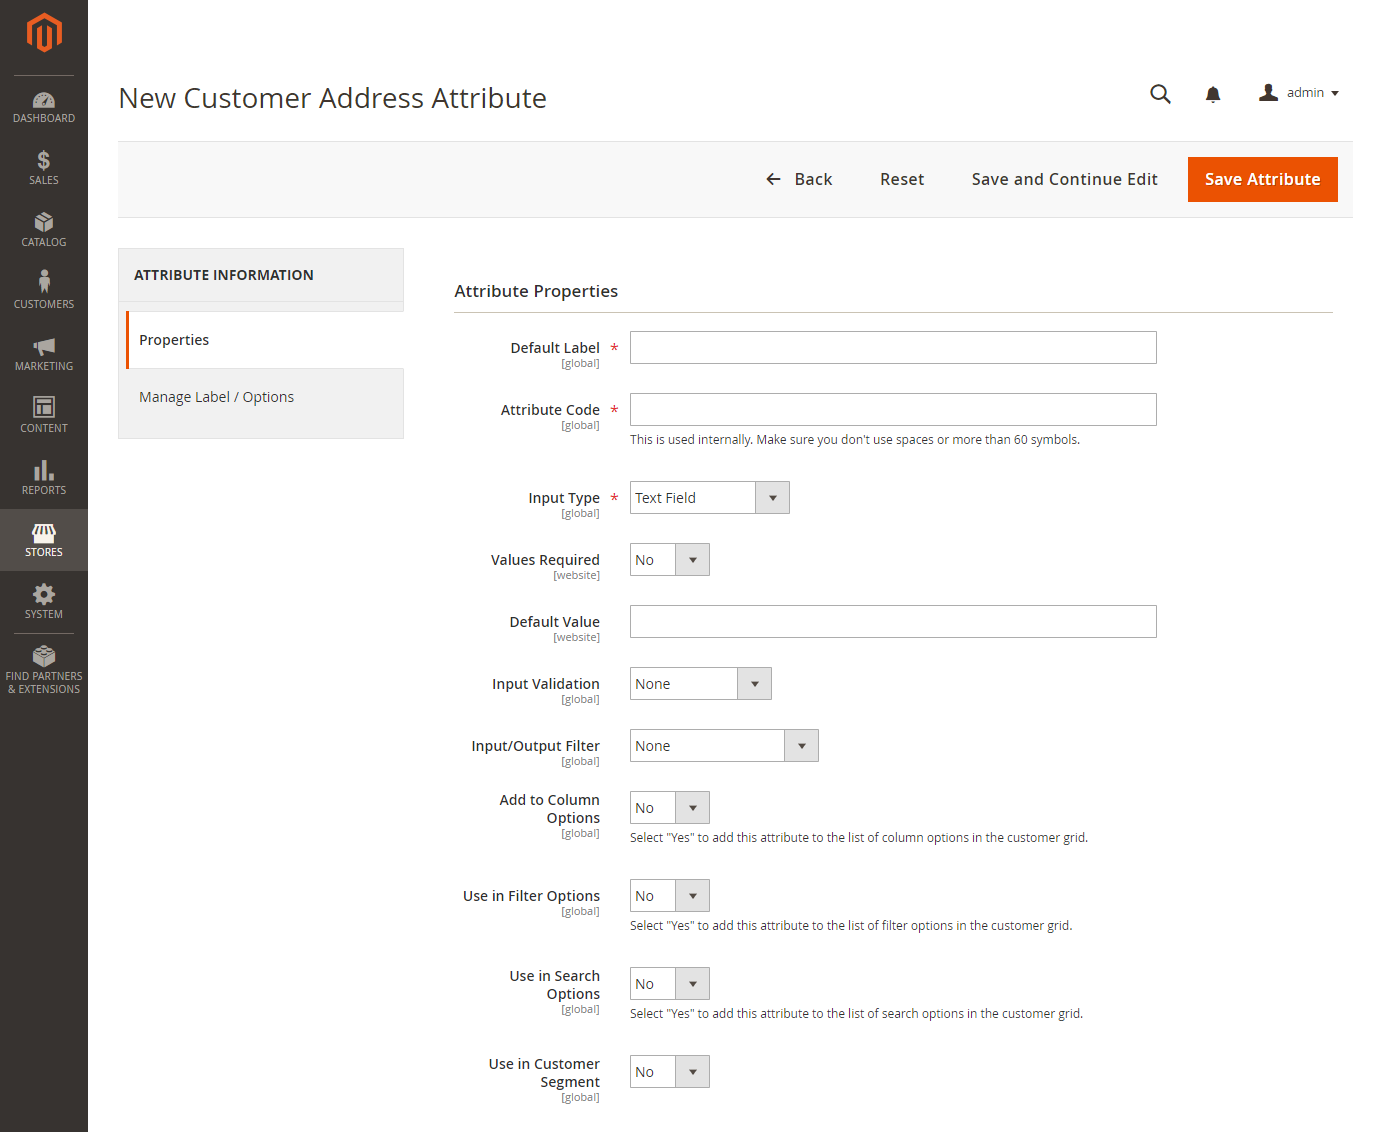This screenshot has height=1132, width=1380.
Task: Click the Input Type field label
Action: tap(564, 498)
